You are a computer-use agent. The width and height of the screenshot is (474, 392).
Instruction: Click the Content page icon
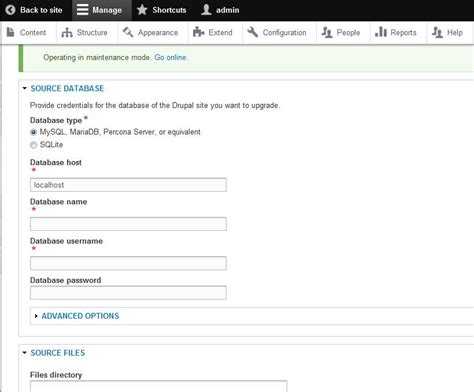tap(11, 32)
